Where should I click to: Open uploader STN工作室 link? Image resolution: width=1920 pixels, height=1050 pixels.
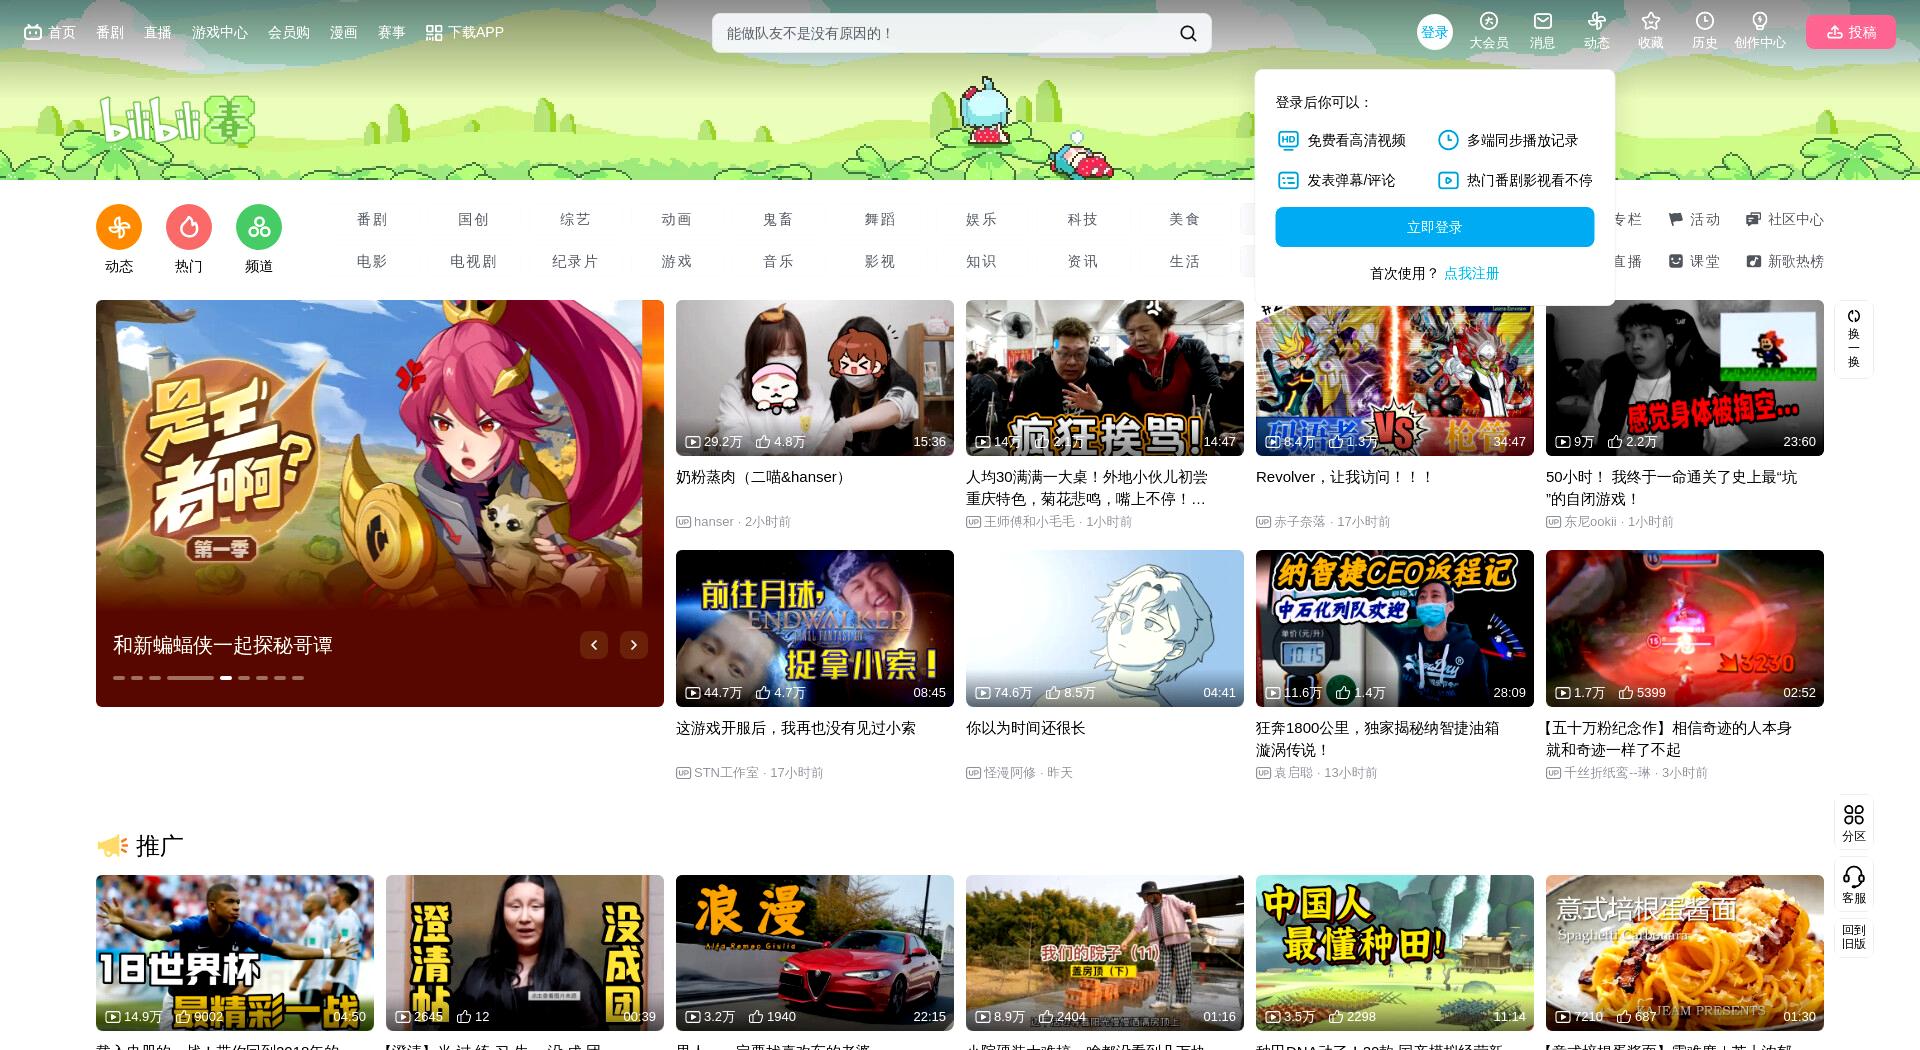pyautogui.click(x=726, y=773)
